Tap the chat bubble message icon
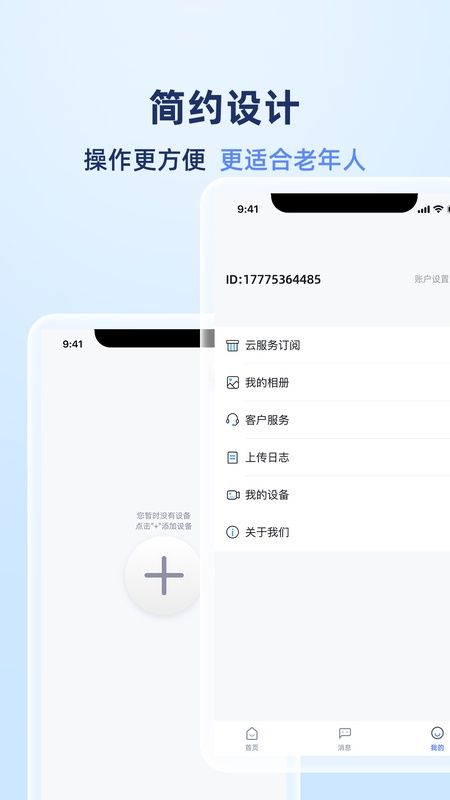Viewport: 450px width, 800px height. (345, 734)
